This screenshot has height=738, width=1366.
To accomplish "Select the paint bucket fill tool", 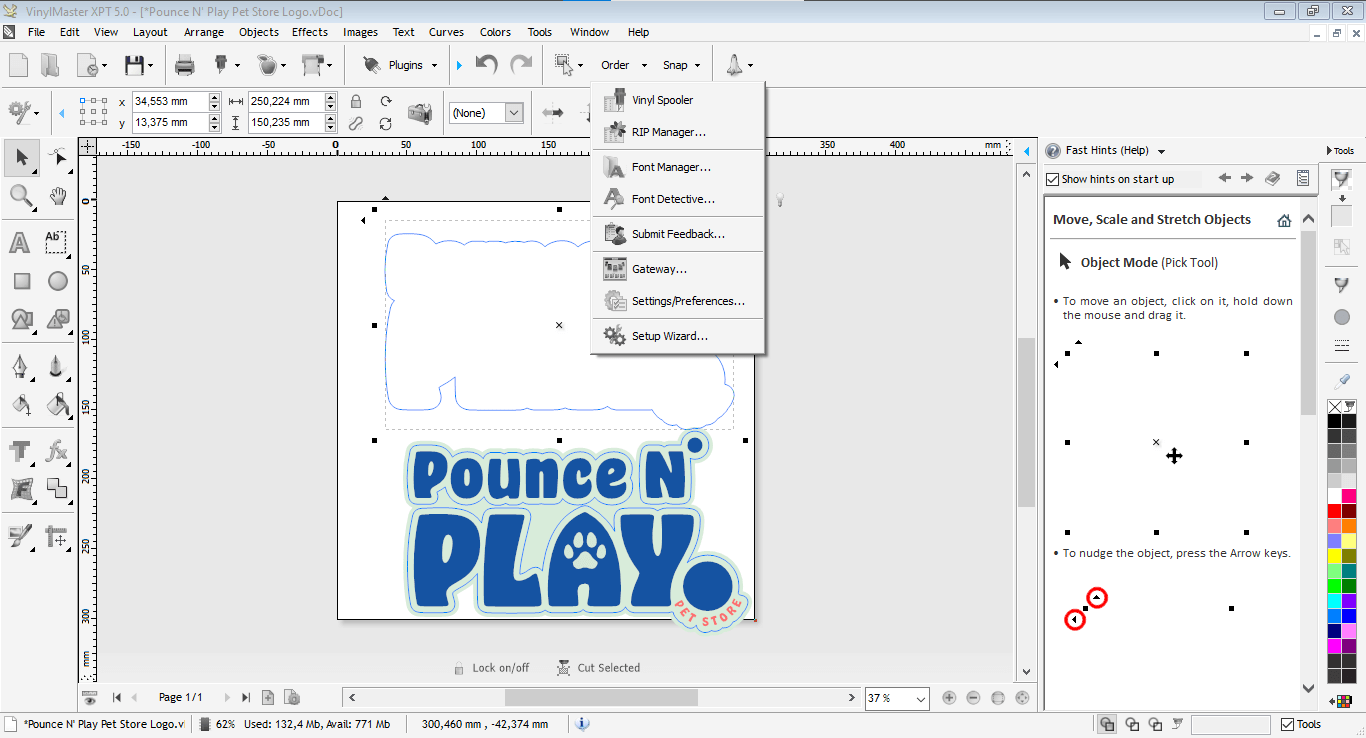I will tap(58, 404).
